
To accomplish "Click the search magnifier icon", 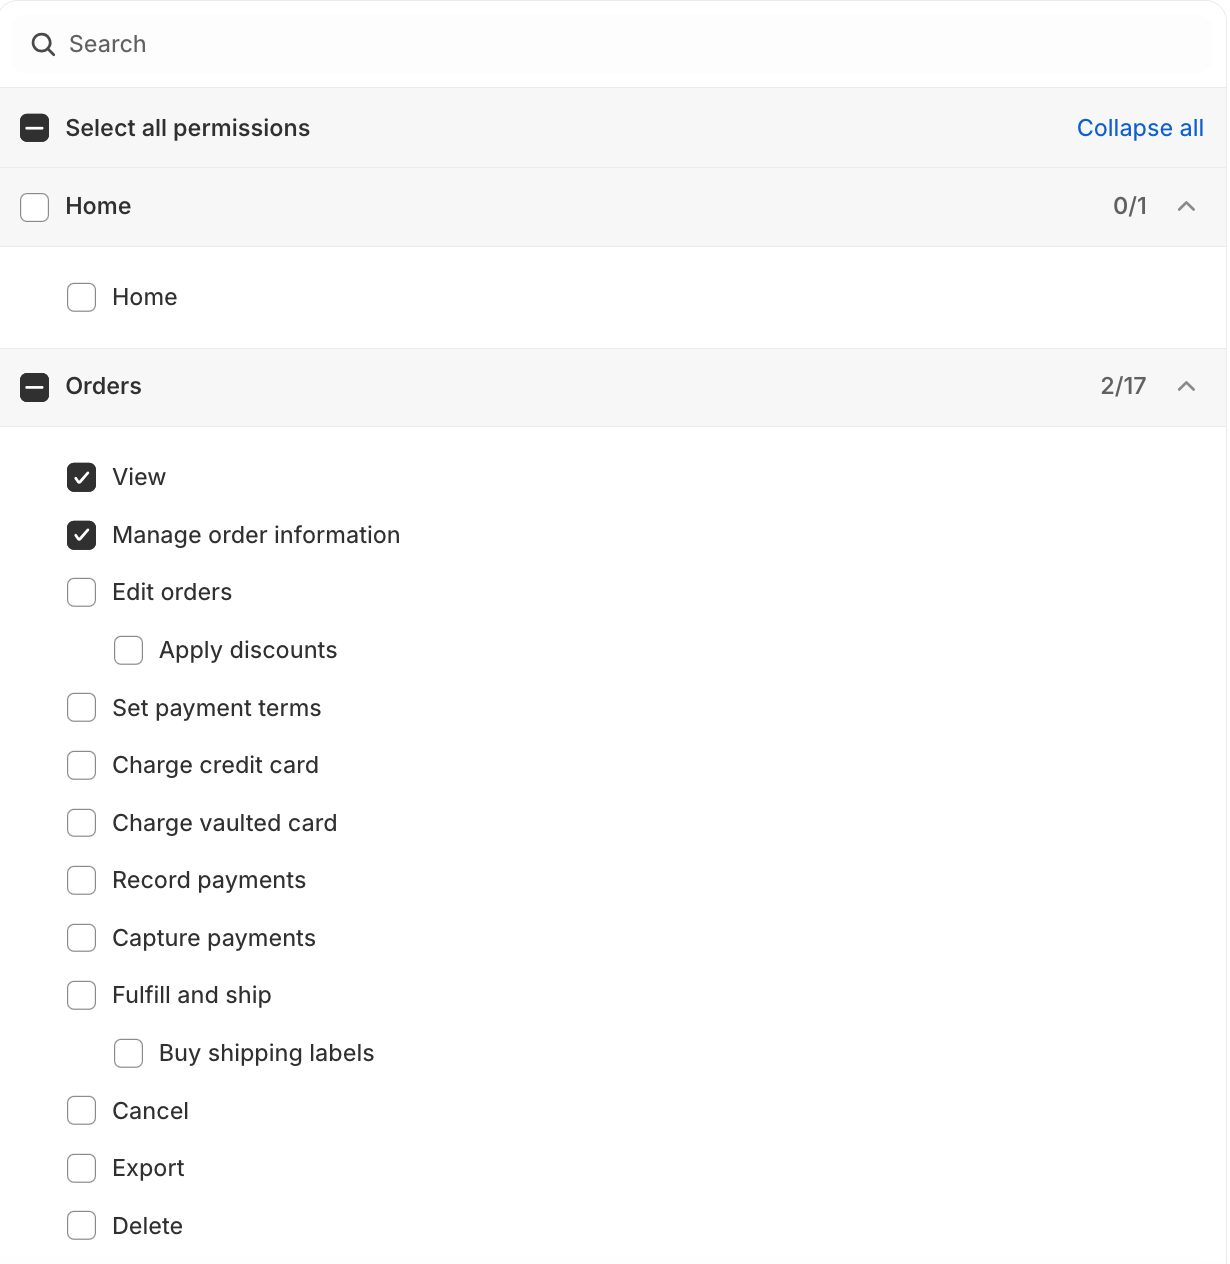I will [x=43, y=44].
